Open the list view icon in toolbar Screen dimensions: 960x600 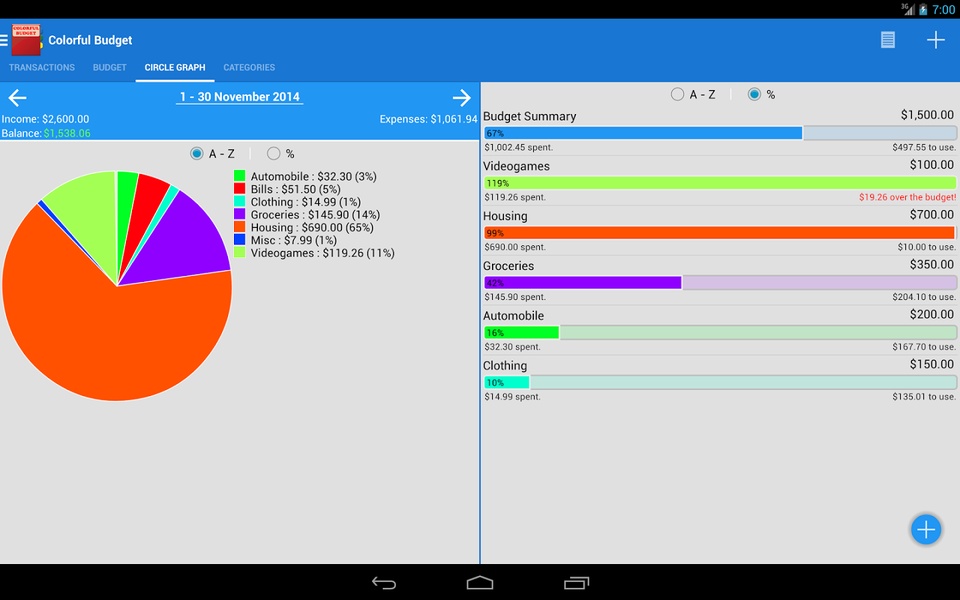point(888,40)
